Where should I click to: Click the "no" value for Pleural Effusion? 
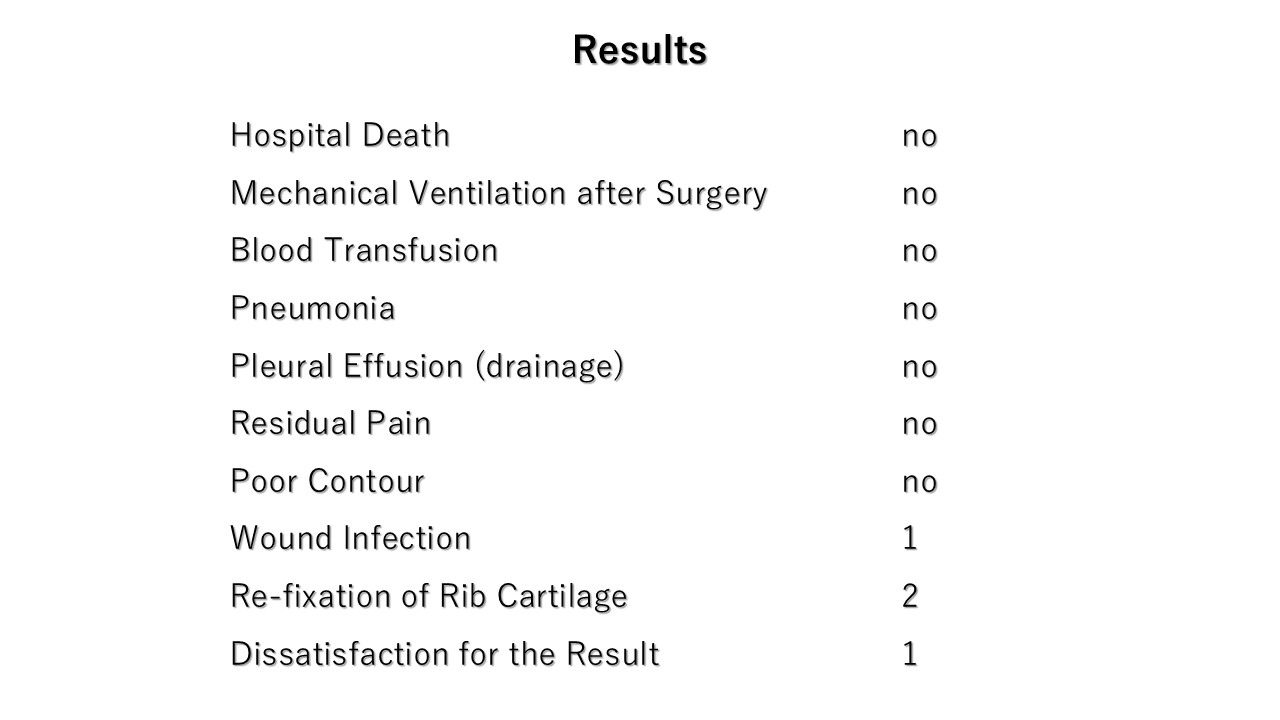tap(919, 367)
